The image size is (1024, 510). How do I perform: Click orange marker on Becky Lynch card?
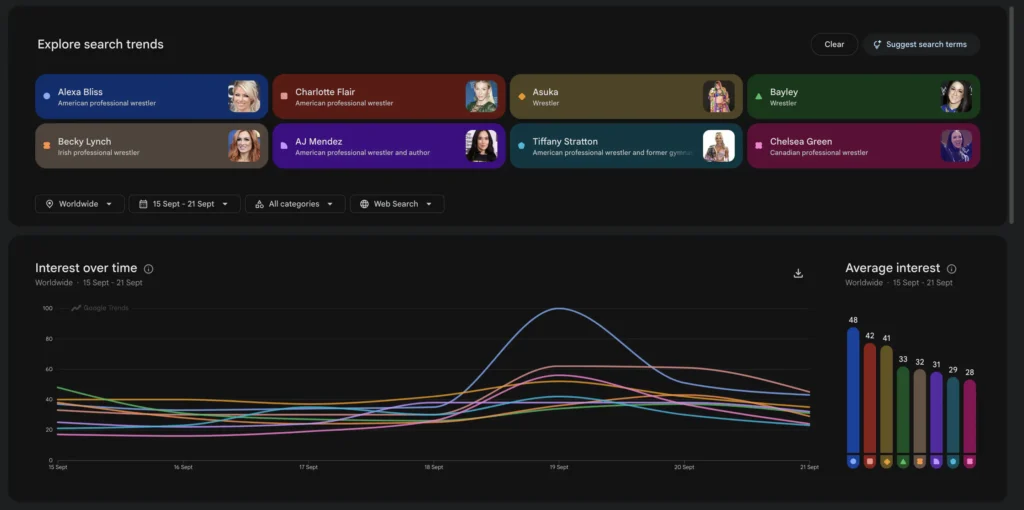coord(46,146)
